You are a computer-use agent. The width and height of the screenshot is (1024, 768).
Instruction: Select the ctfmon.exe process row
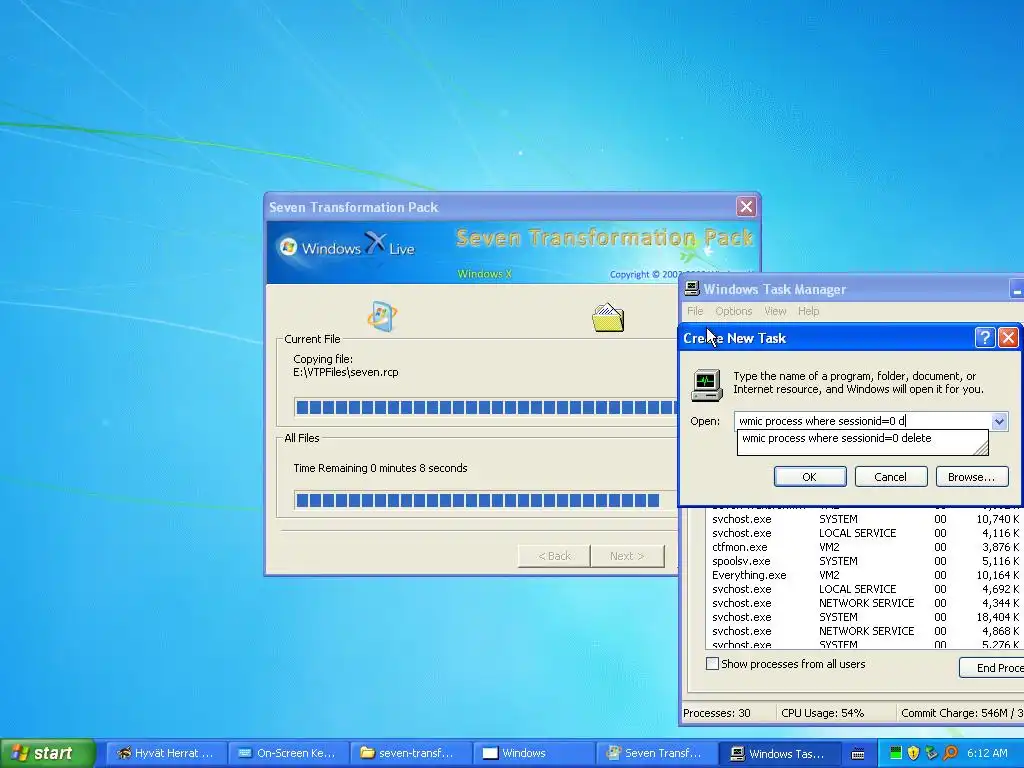865,547
